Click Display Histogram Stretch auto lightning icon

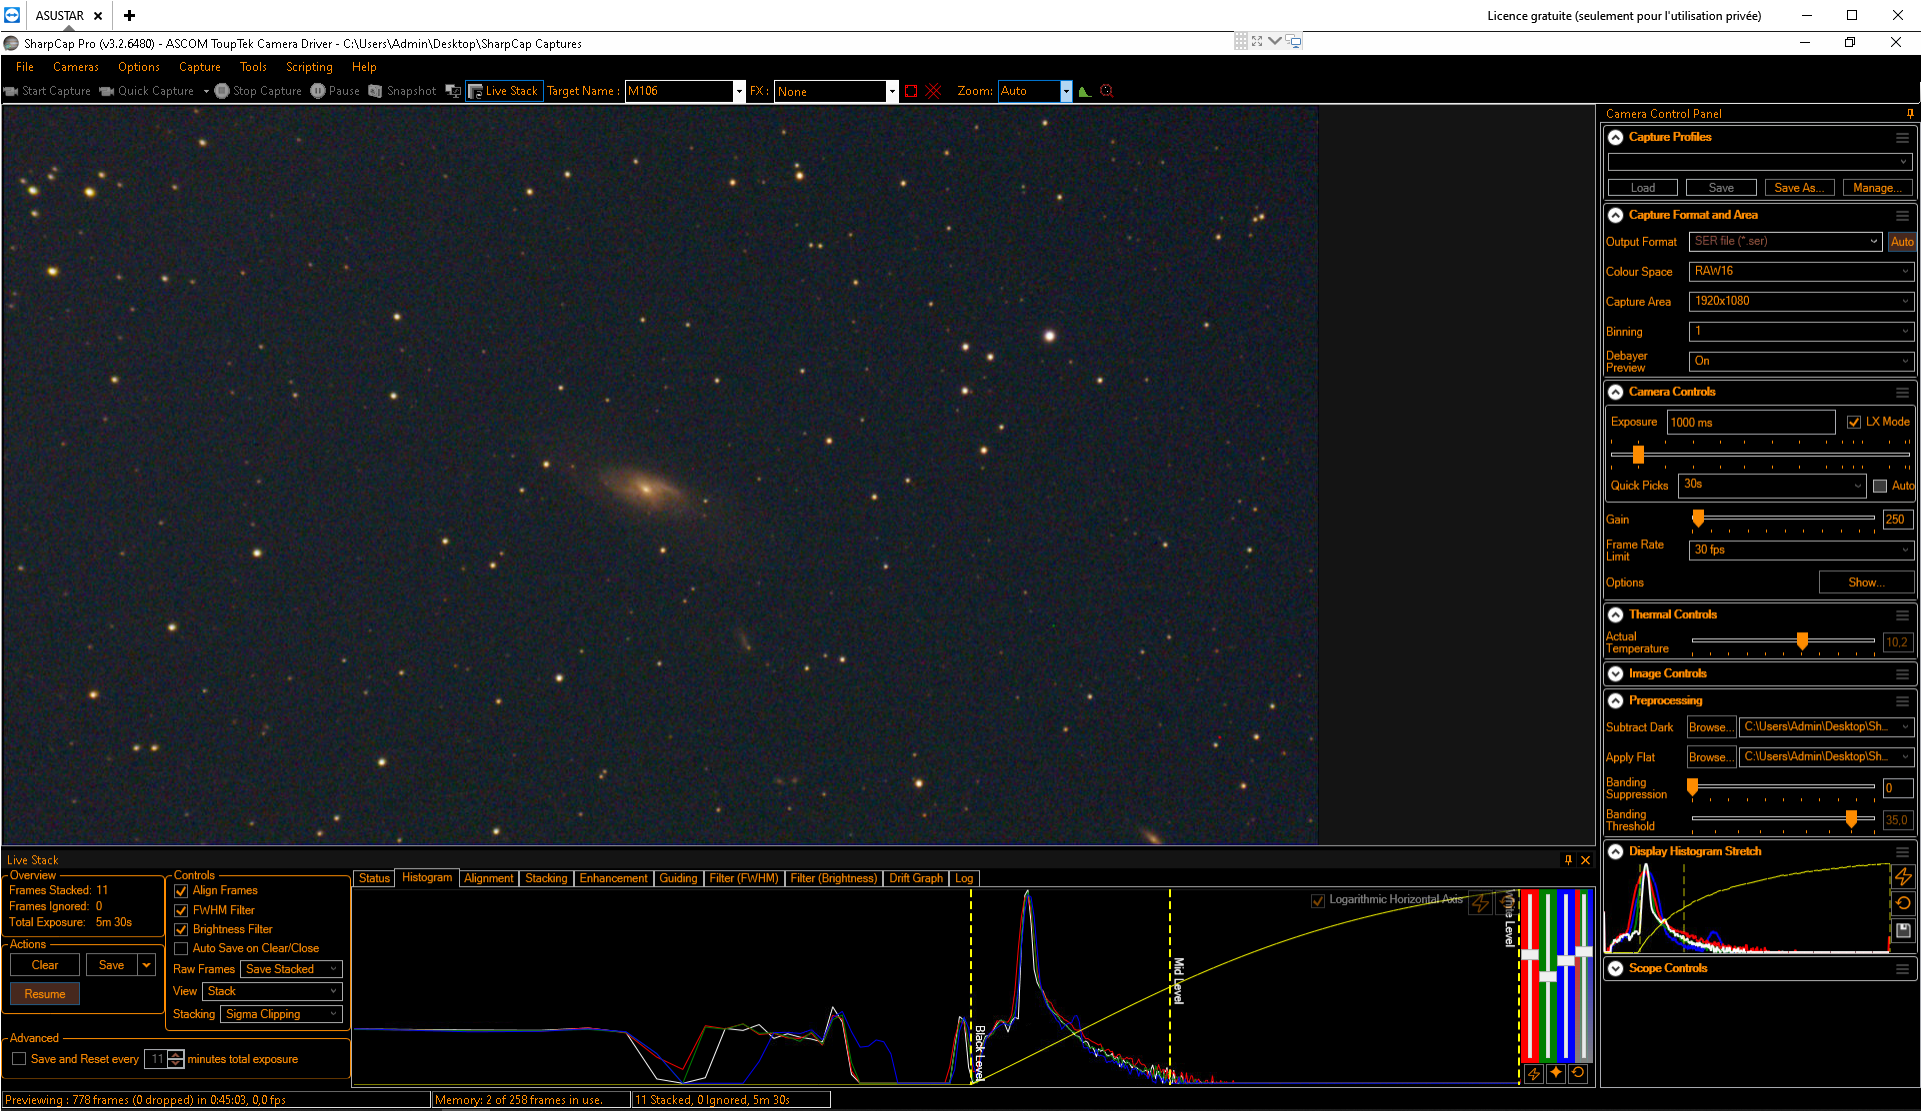click(x=1903, y=876)
